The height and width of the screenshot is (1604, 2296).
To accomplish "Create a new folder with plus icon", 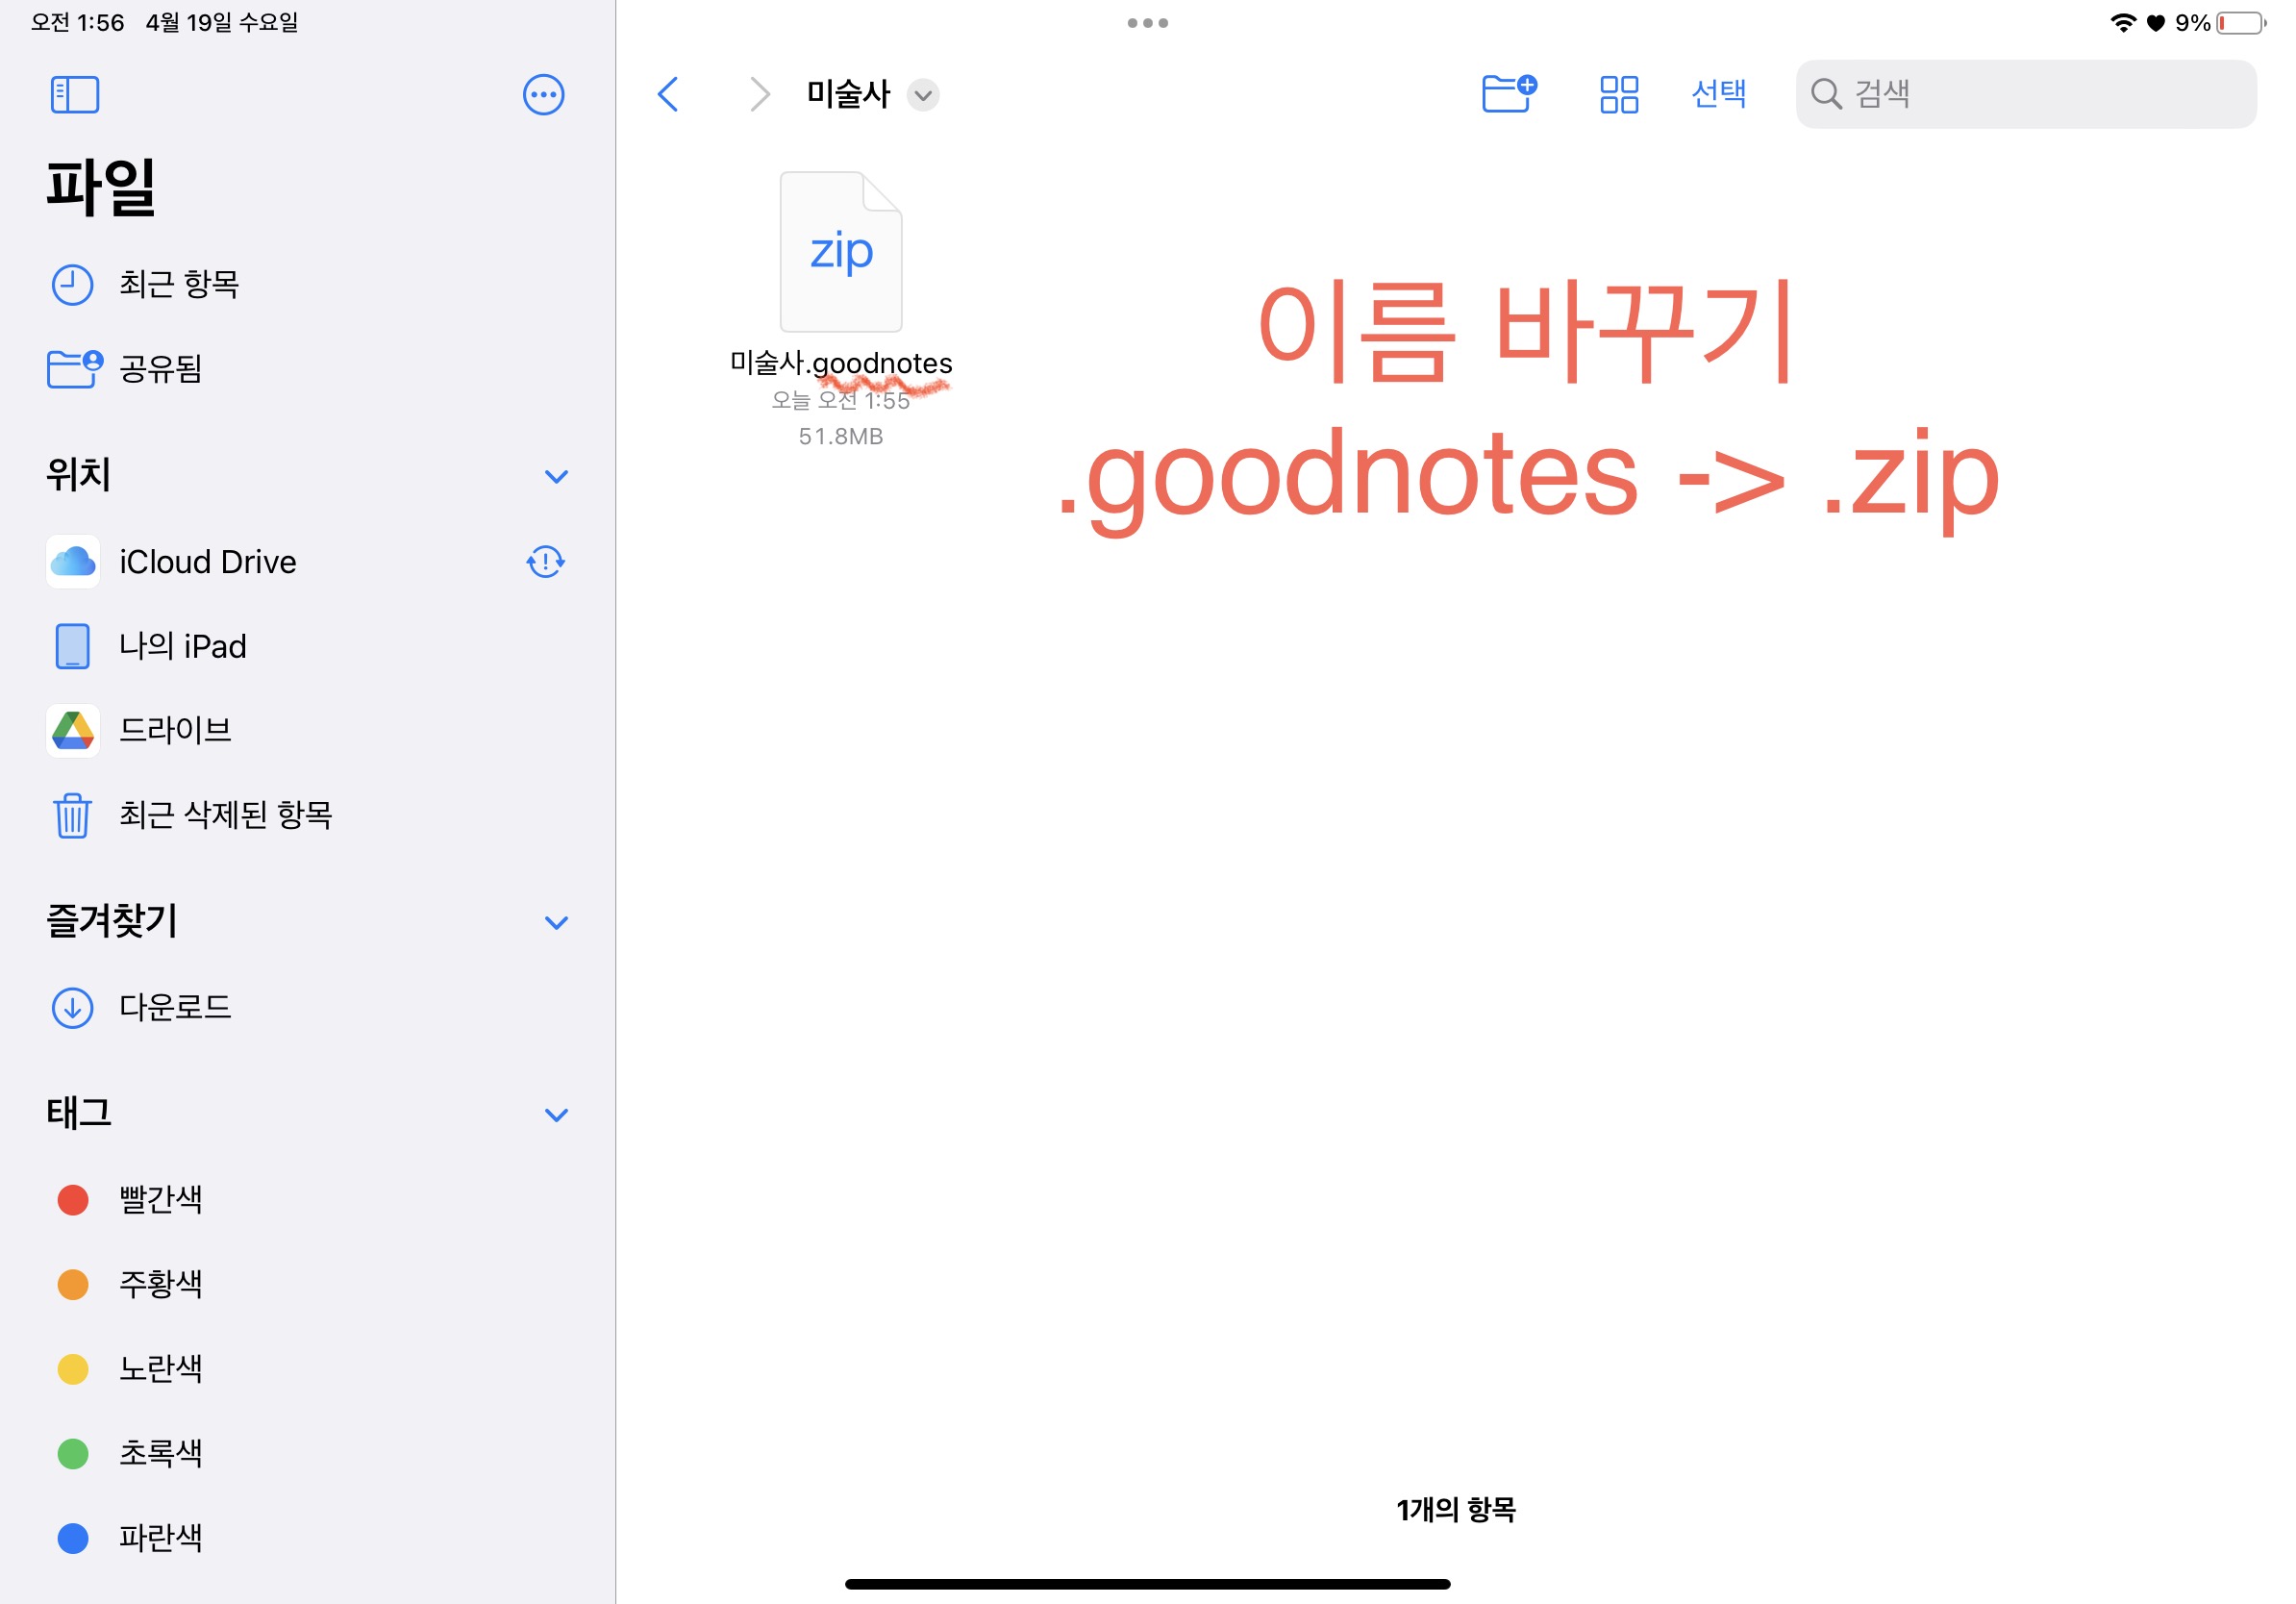I will point(1508,94).
